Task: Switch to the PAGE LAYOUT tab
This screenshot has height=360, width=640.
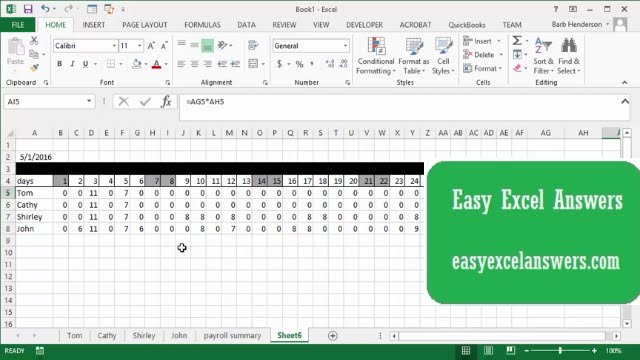Action: (145, 25)
